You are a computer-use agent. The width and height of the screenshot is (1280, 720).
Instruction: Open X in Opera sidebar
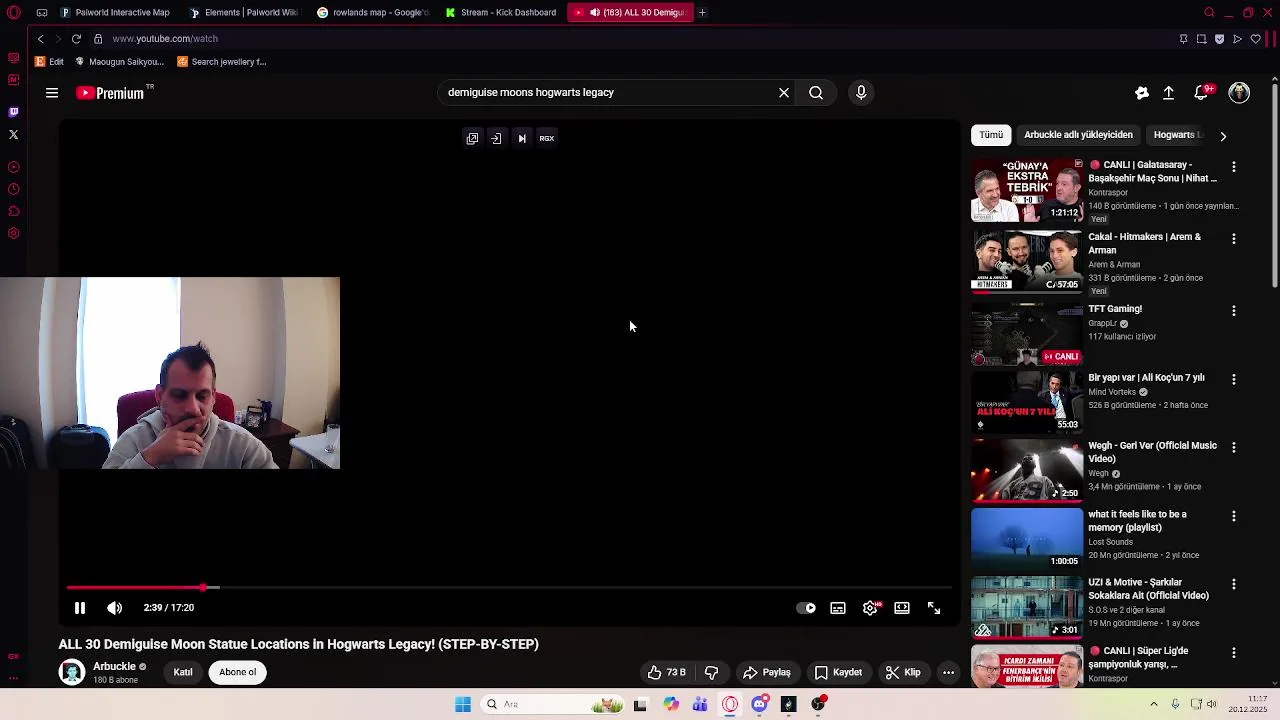point(13,134)
